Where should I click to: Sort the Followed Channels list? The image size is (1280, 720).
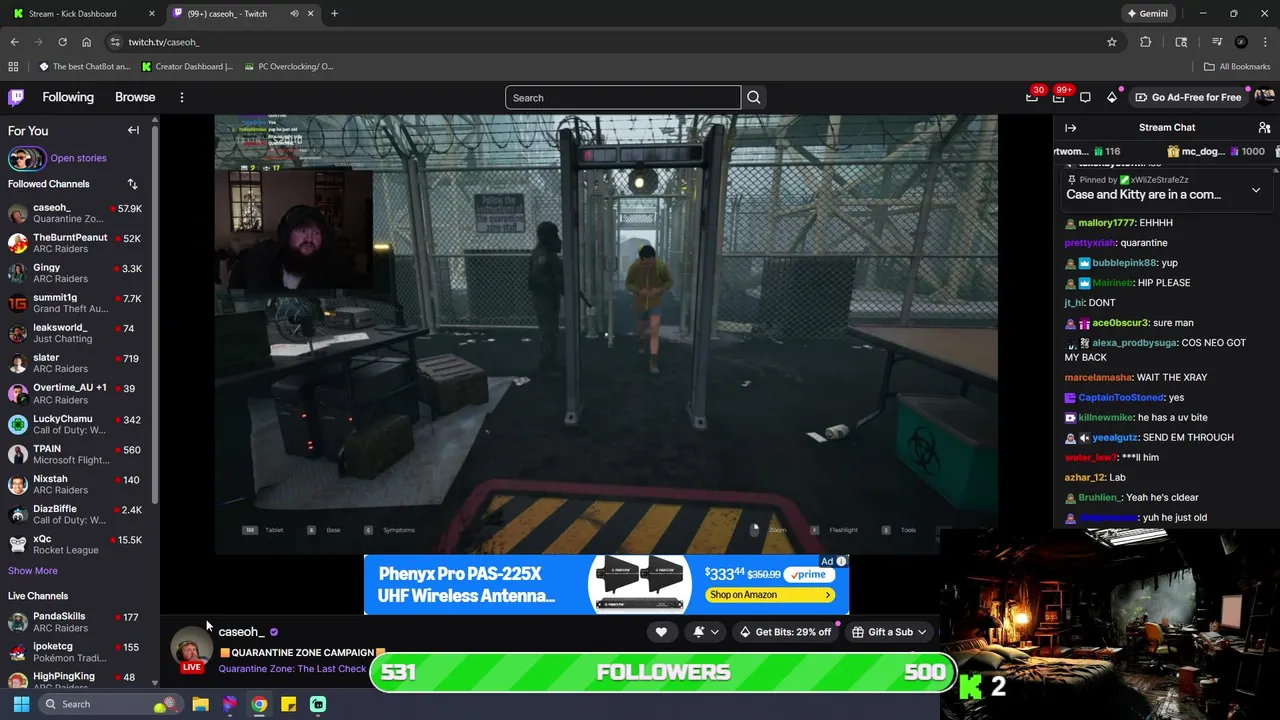132,184
